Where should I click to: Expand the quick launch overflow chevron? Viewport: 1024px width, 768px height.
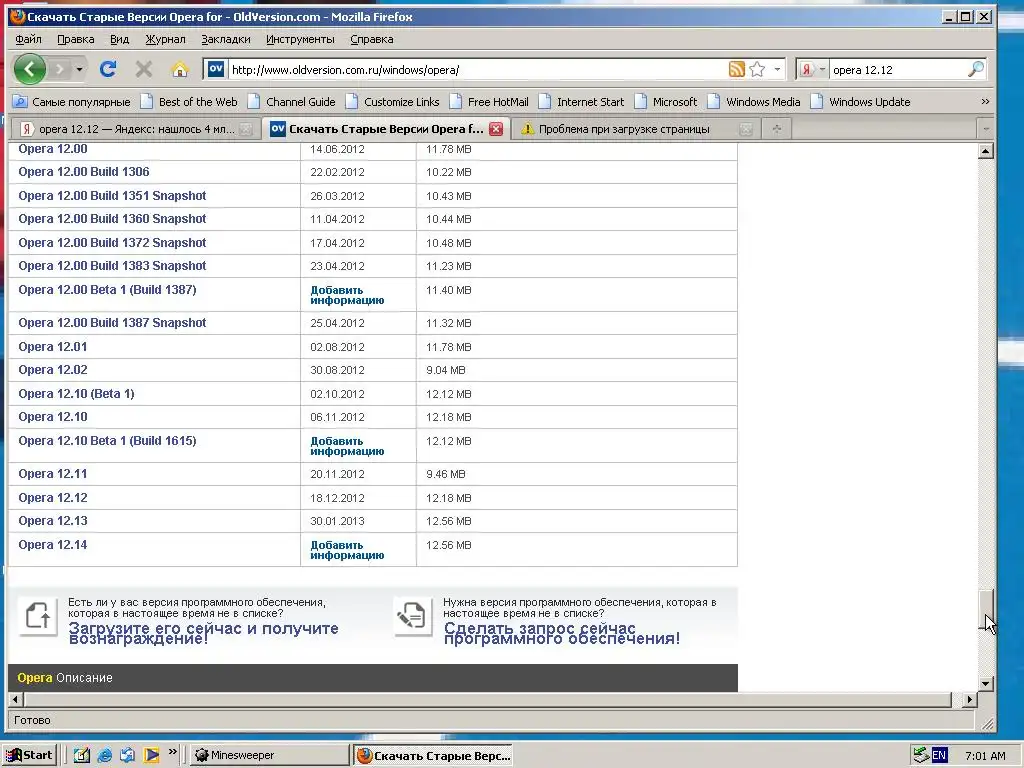click(x=172, y=752)
